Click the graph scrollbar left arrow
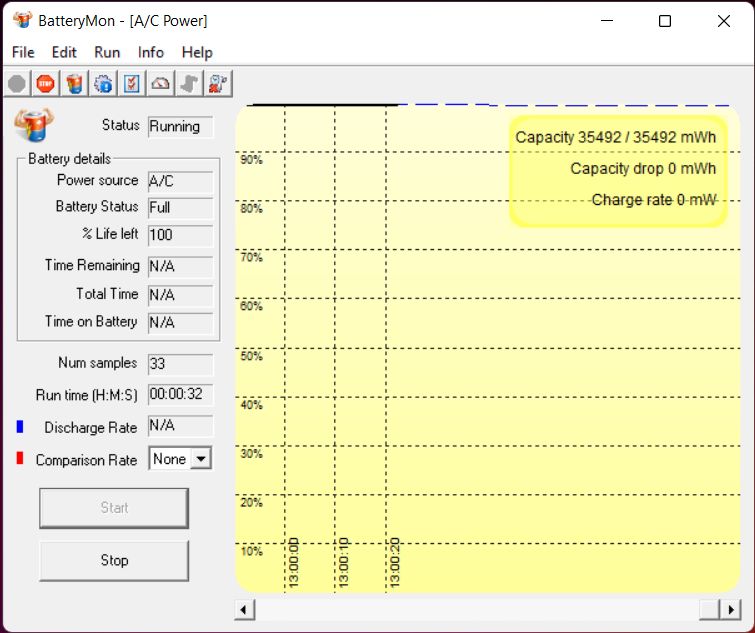 (244, 610)
